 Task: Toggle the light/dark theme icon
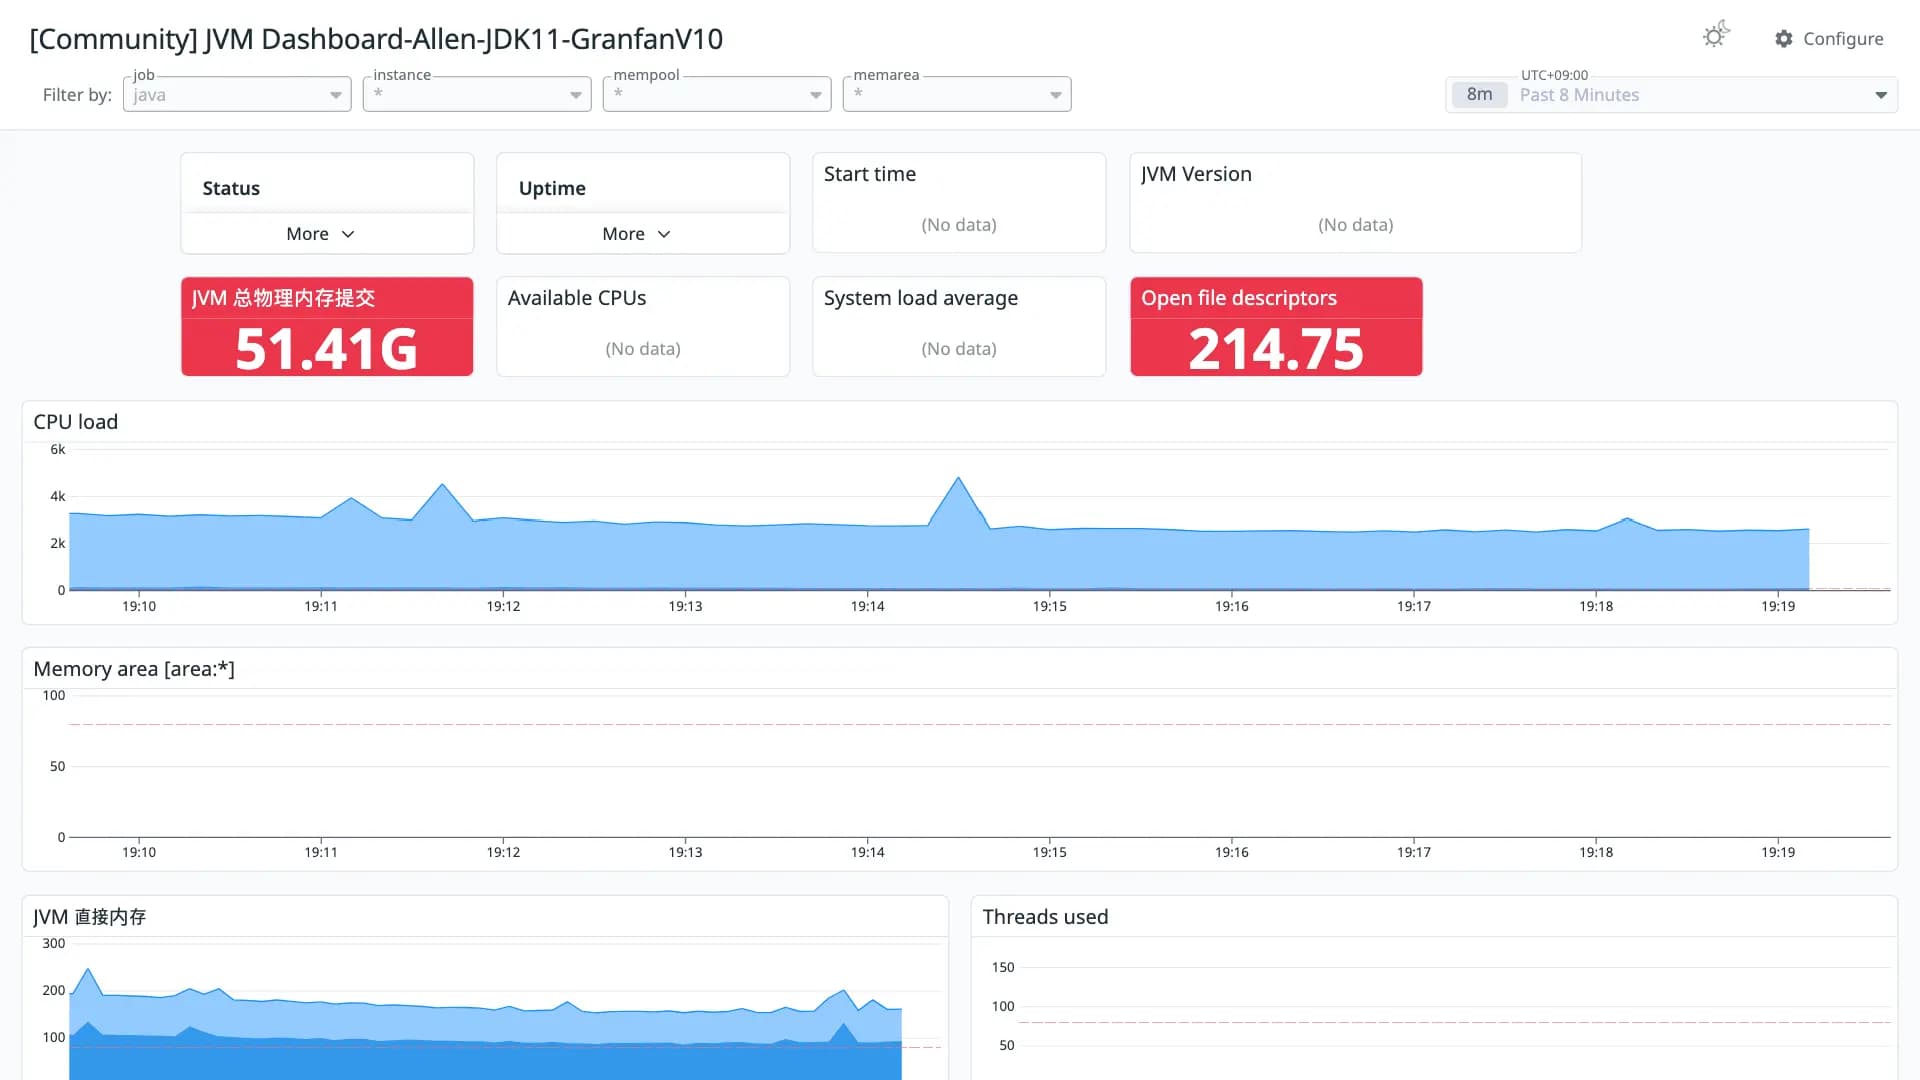pyautogui.click(x=1716, y=36)
